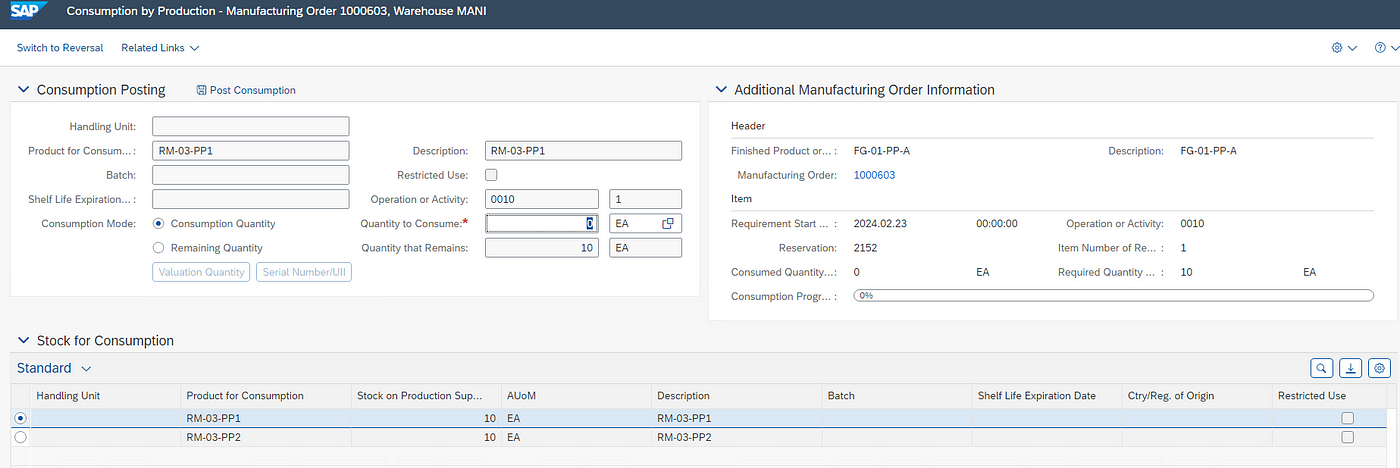Click the Handling Unit input field
Screen dimensions: 1400x468
pyautogui.click(x=251, y=126)
